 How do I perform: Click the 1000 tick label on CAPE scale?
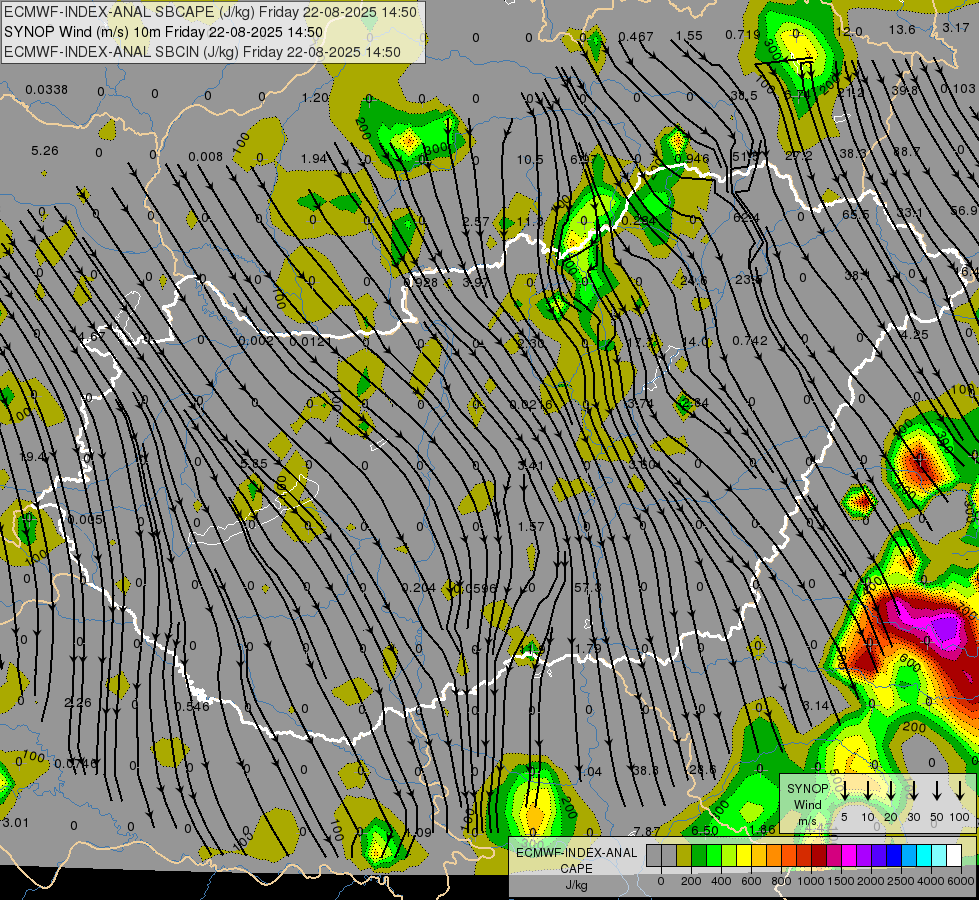coord(810,881)
